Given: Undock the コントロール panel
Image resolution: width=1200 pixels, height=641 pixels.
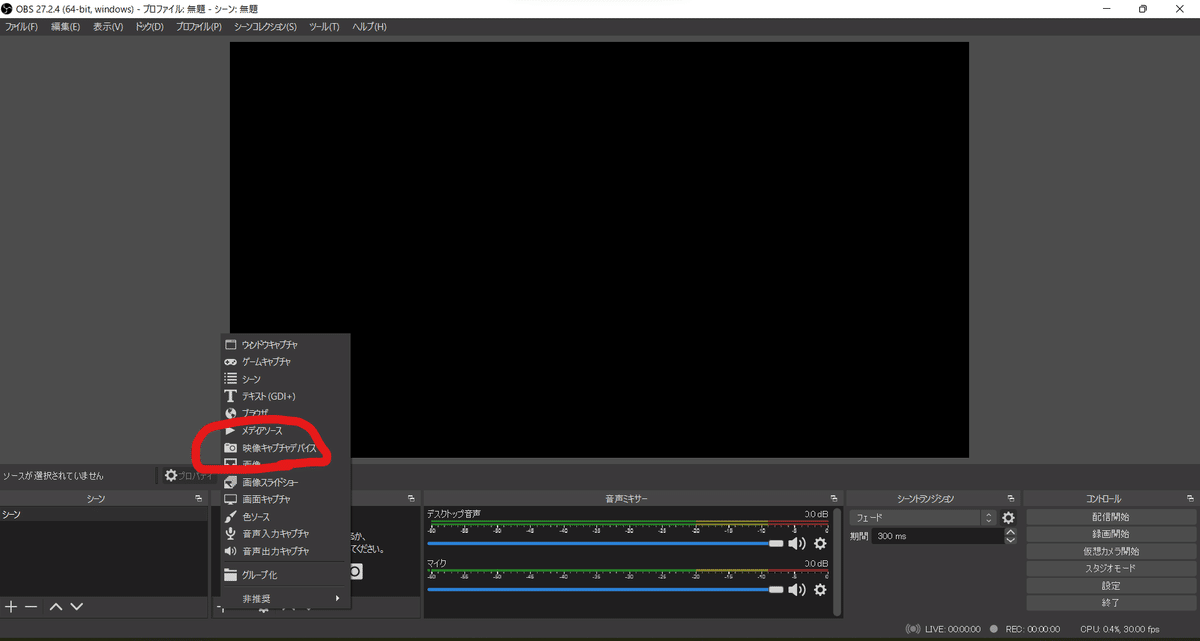Looking at the screenshot, I should point(1190,498).
